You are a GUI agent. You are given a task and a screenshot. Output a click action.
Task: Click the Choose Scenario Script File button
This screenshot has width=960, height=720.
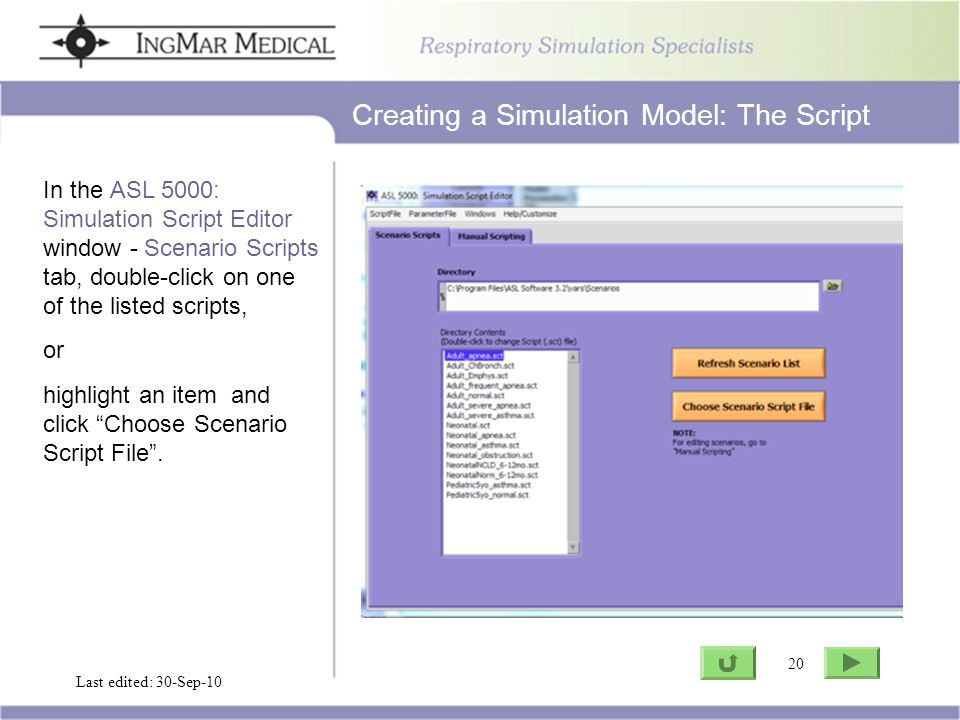[x=748, y=407]
